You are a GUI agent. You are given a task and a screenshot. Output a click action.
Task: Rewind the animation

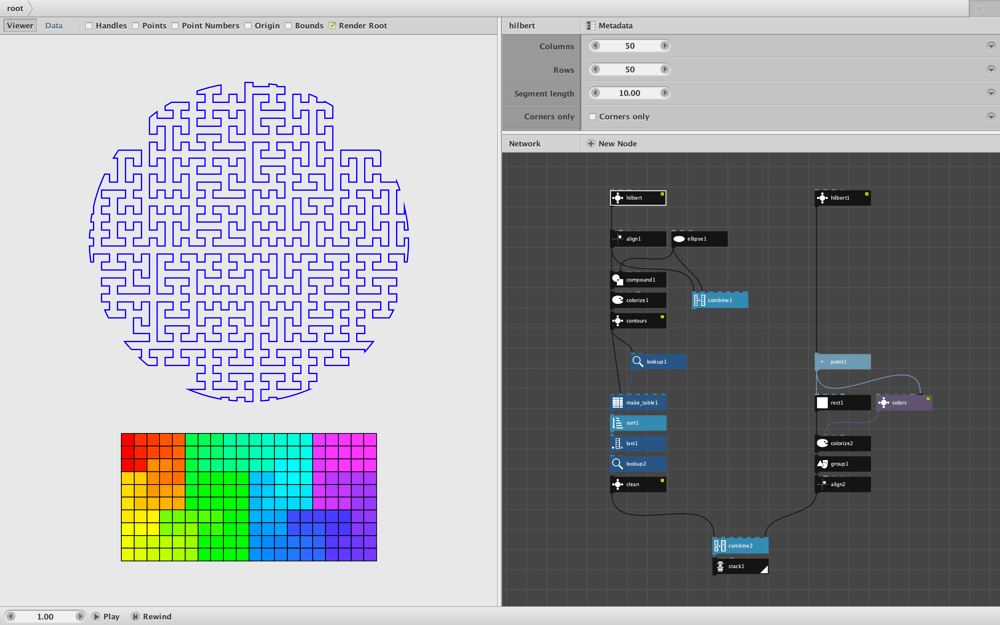pyautogui.click(x=151, y=617)
